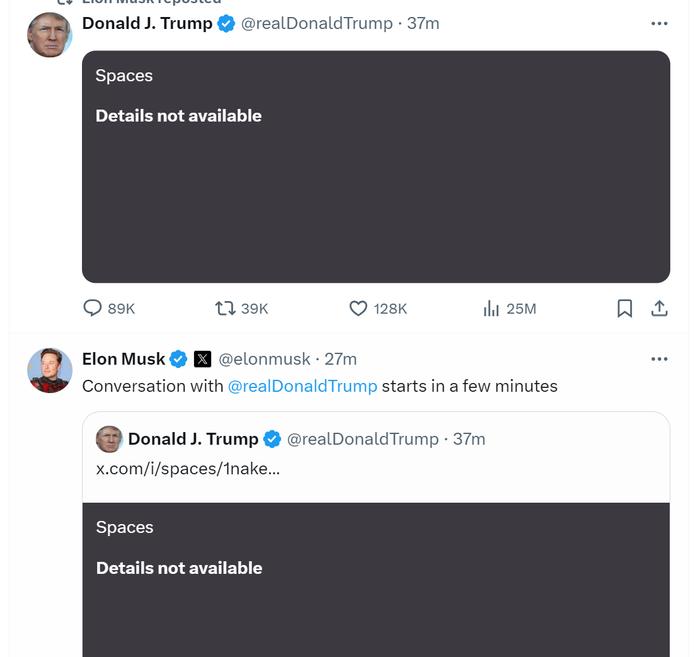Open Donald J. Trump's profile picture in top post

pos(49,35)
